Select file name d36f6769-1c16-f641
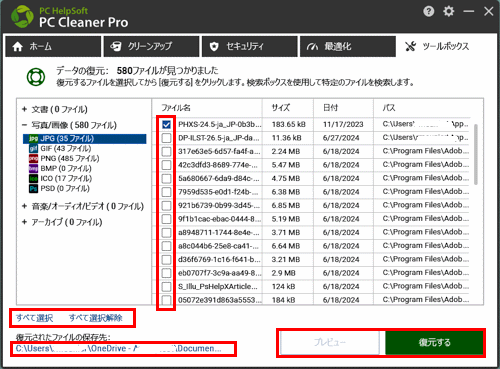500x369 pixels. coord(219,260)
